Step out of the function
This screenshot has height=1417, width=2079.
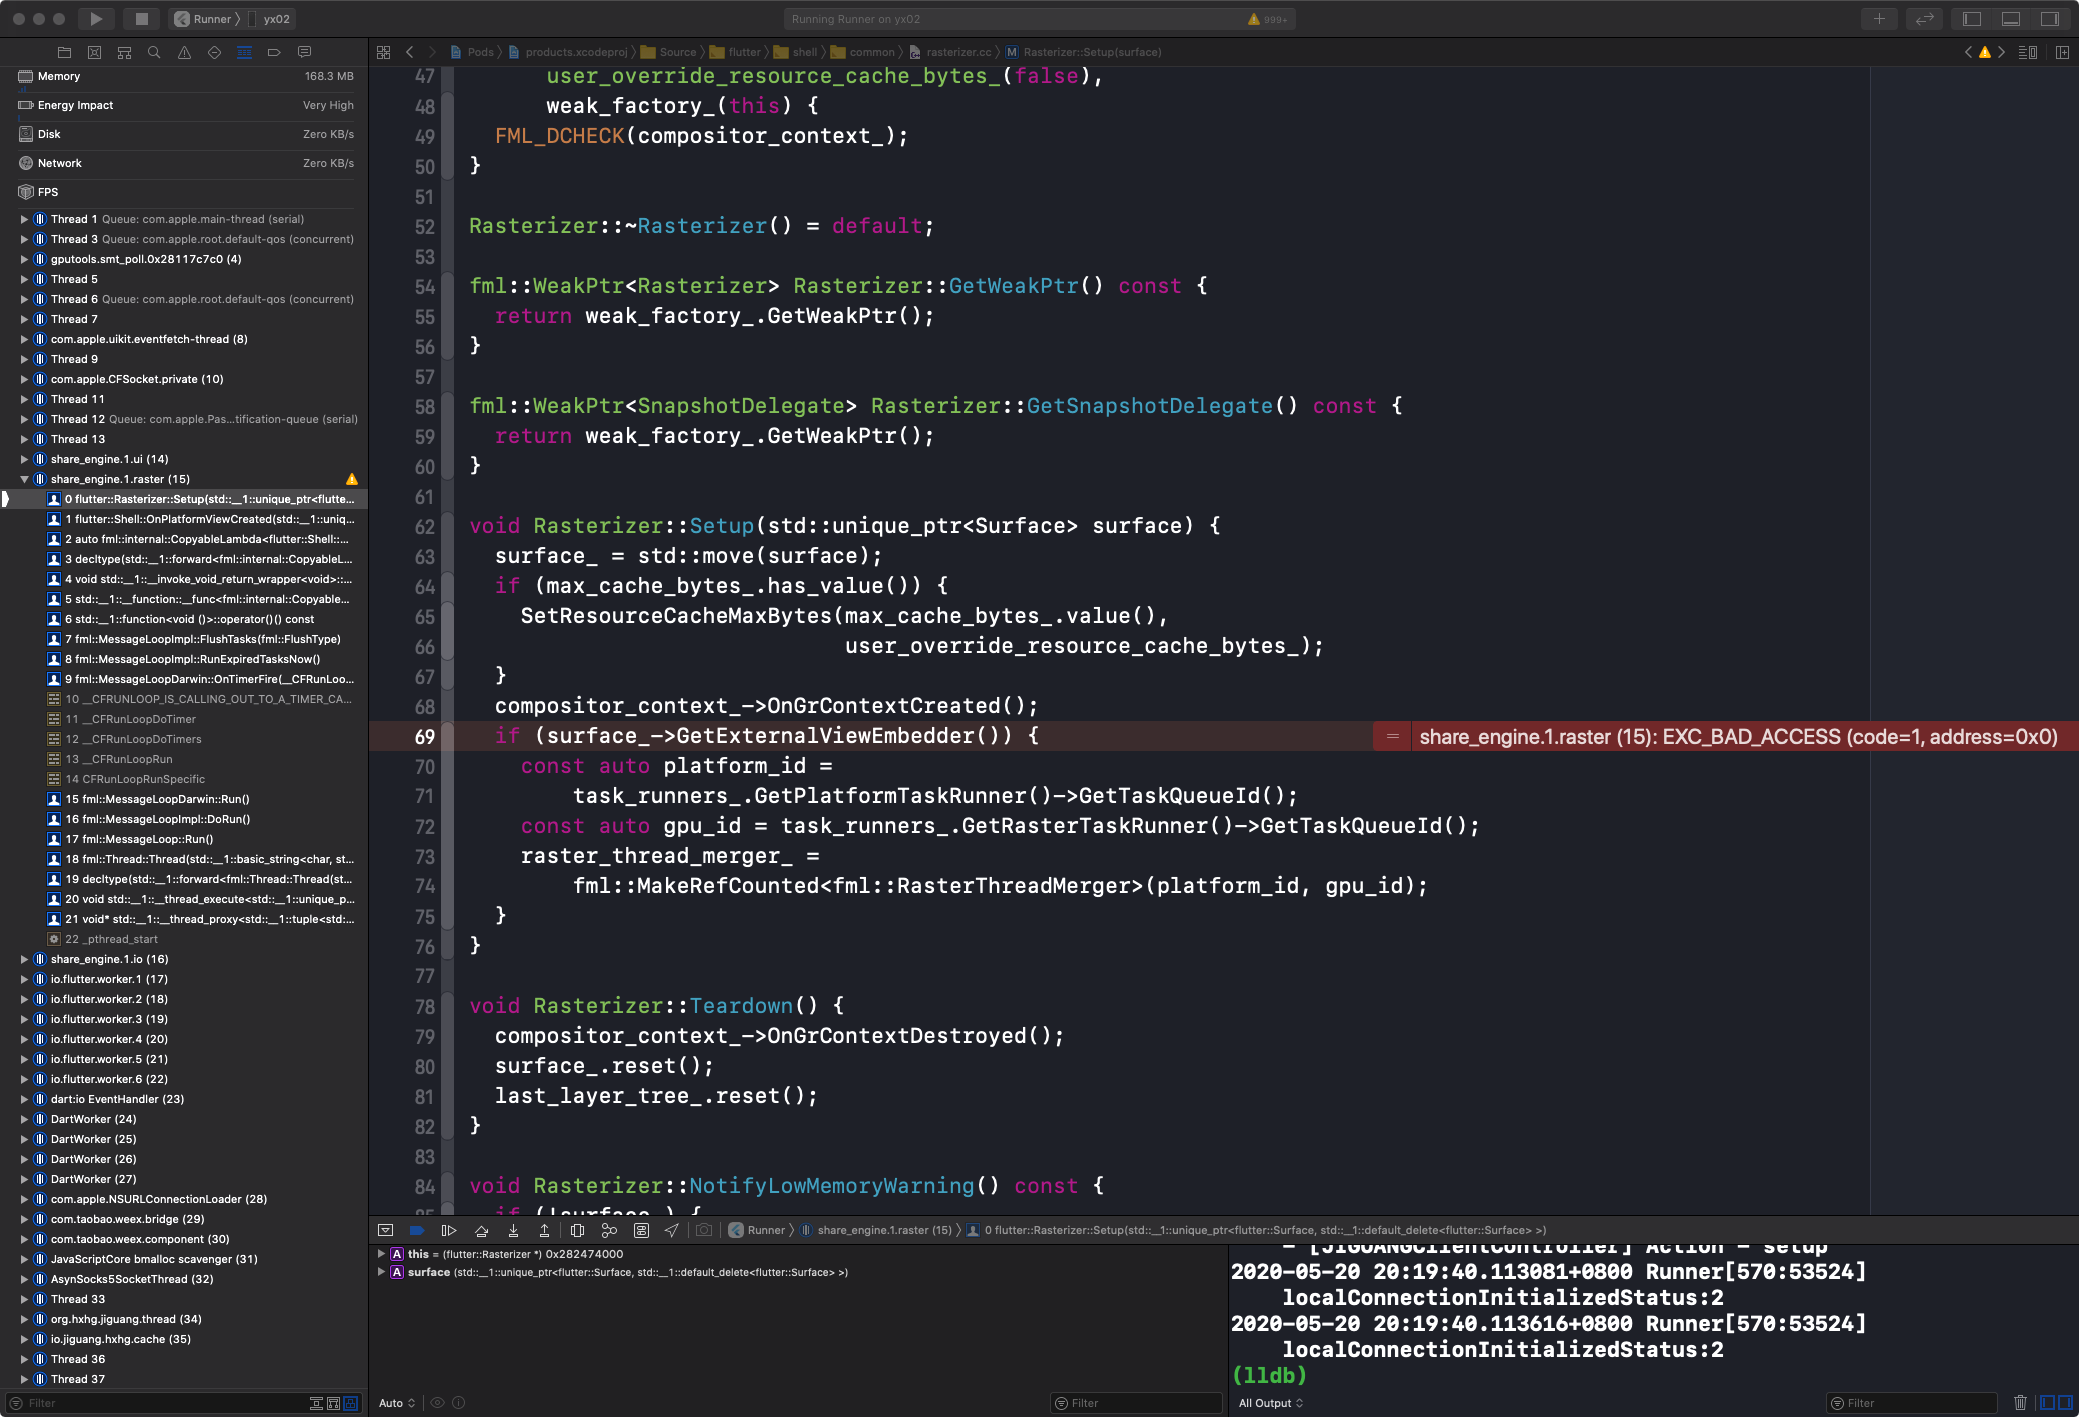pos(544,1230)
